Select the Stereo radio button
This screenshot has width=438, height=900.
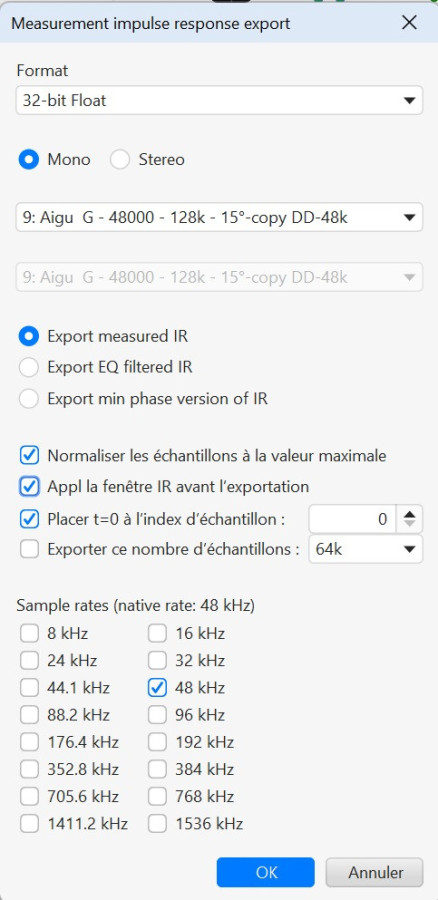tap(121, 160)
